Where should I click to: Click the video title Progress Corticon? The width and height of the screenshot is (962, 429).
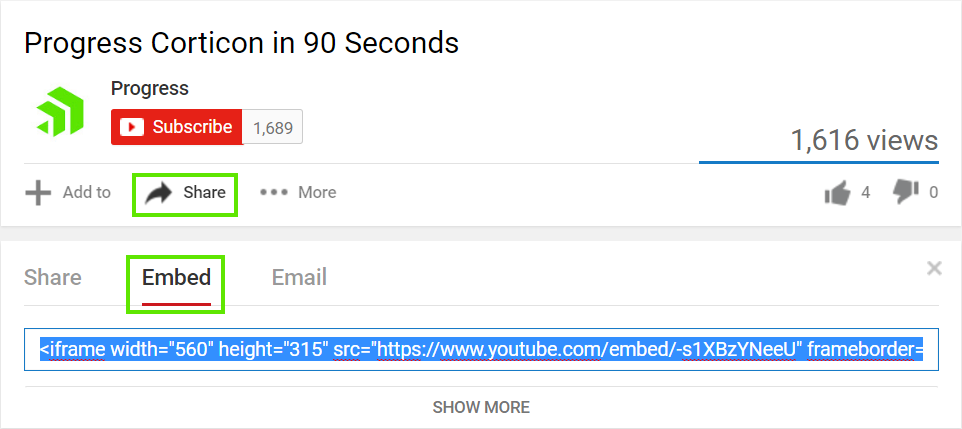tap(241, 43)
